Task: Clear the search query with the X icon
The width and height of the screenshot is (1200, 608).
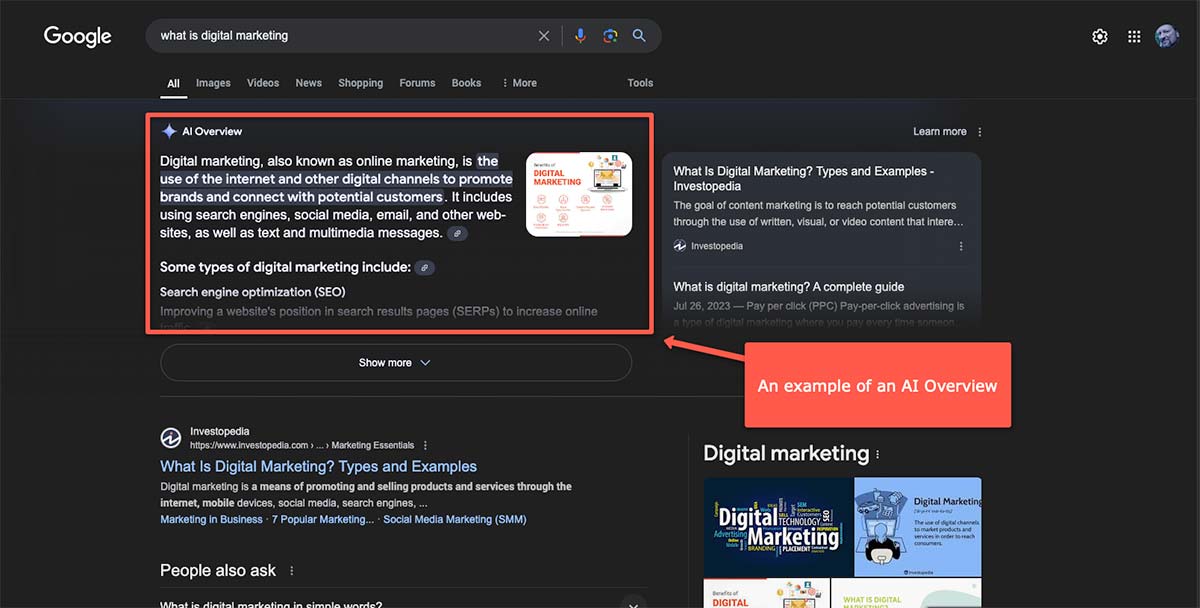Action: pos(543,35)
